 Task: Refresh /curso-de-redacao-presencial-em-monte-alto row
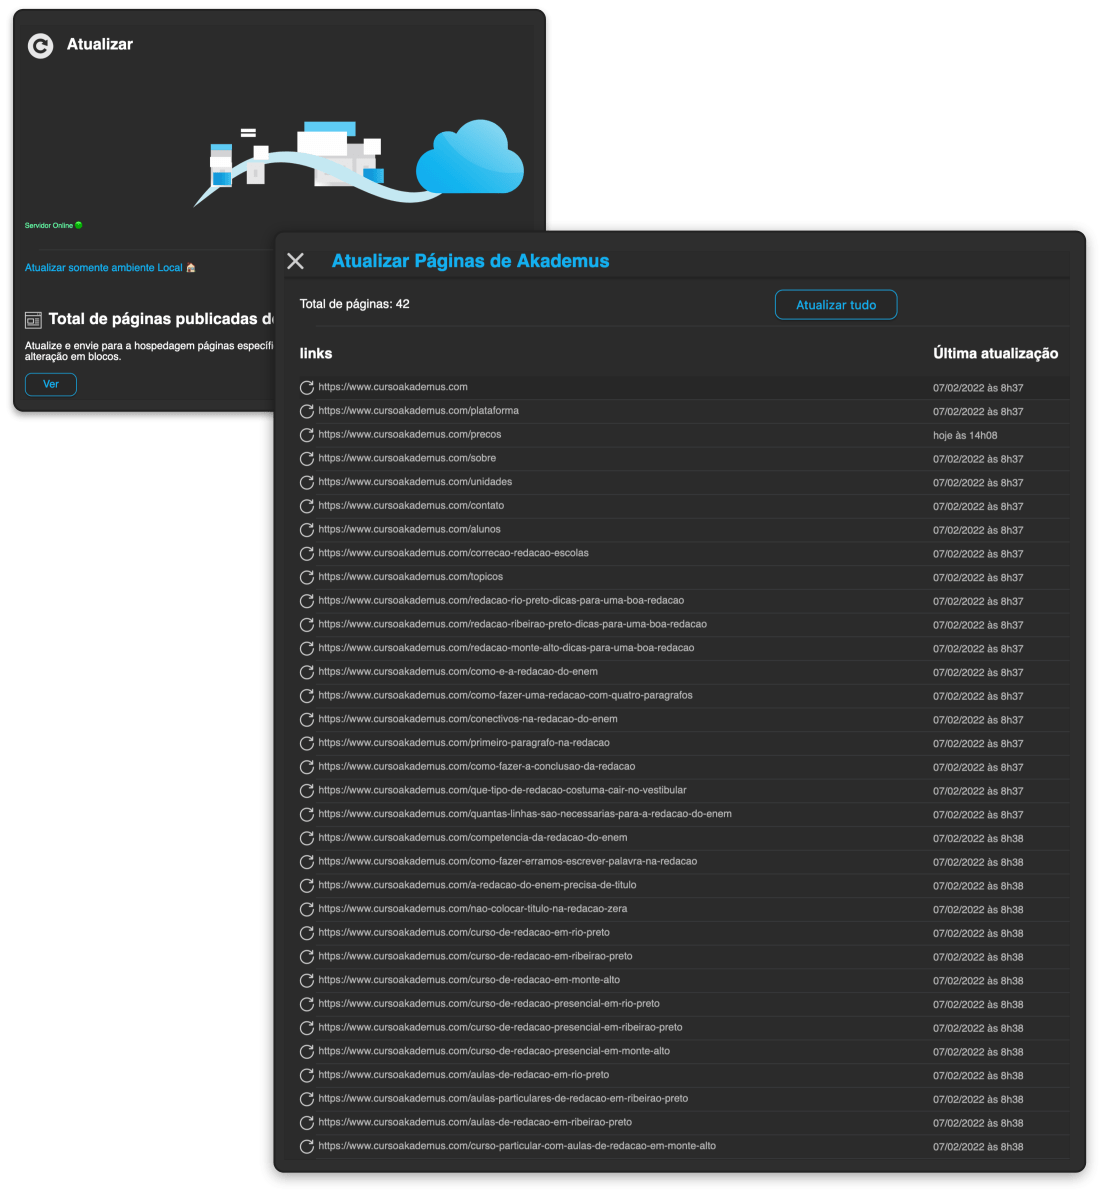[307, 1051]
